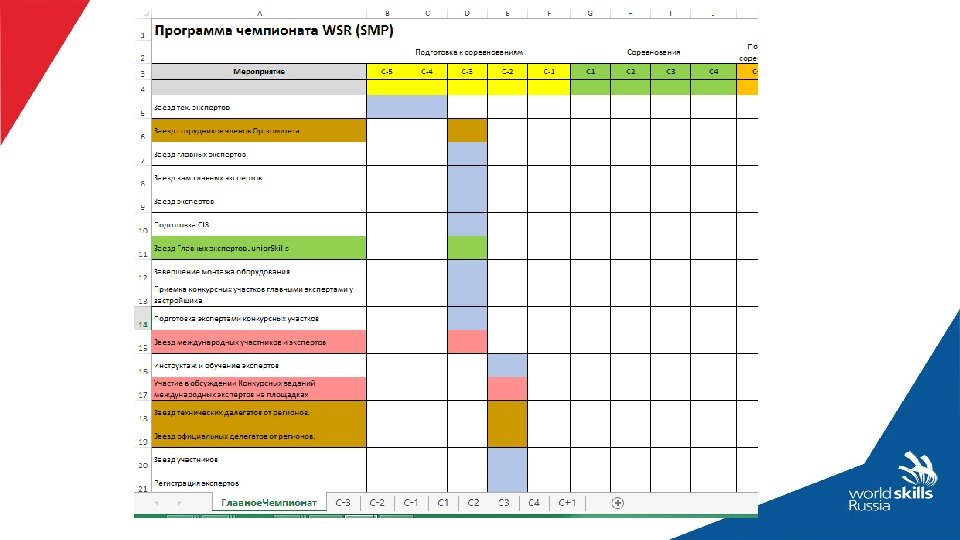Screen dimensions: 960x540
Task: Click the 'Заезд участников' cell
Action: pos(259,459)
